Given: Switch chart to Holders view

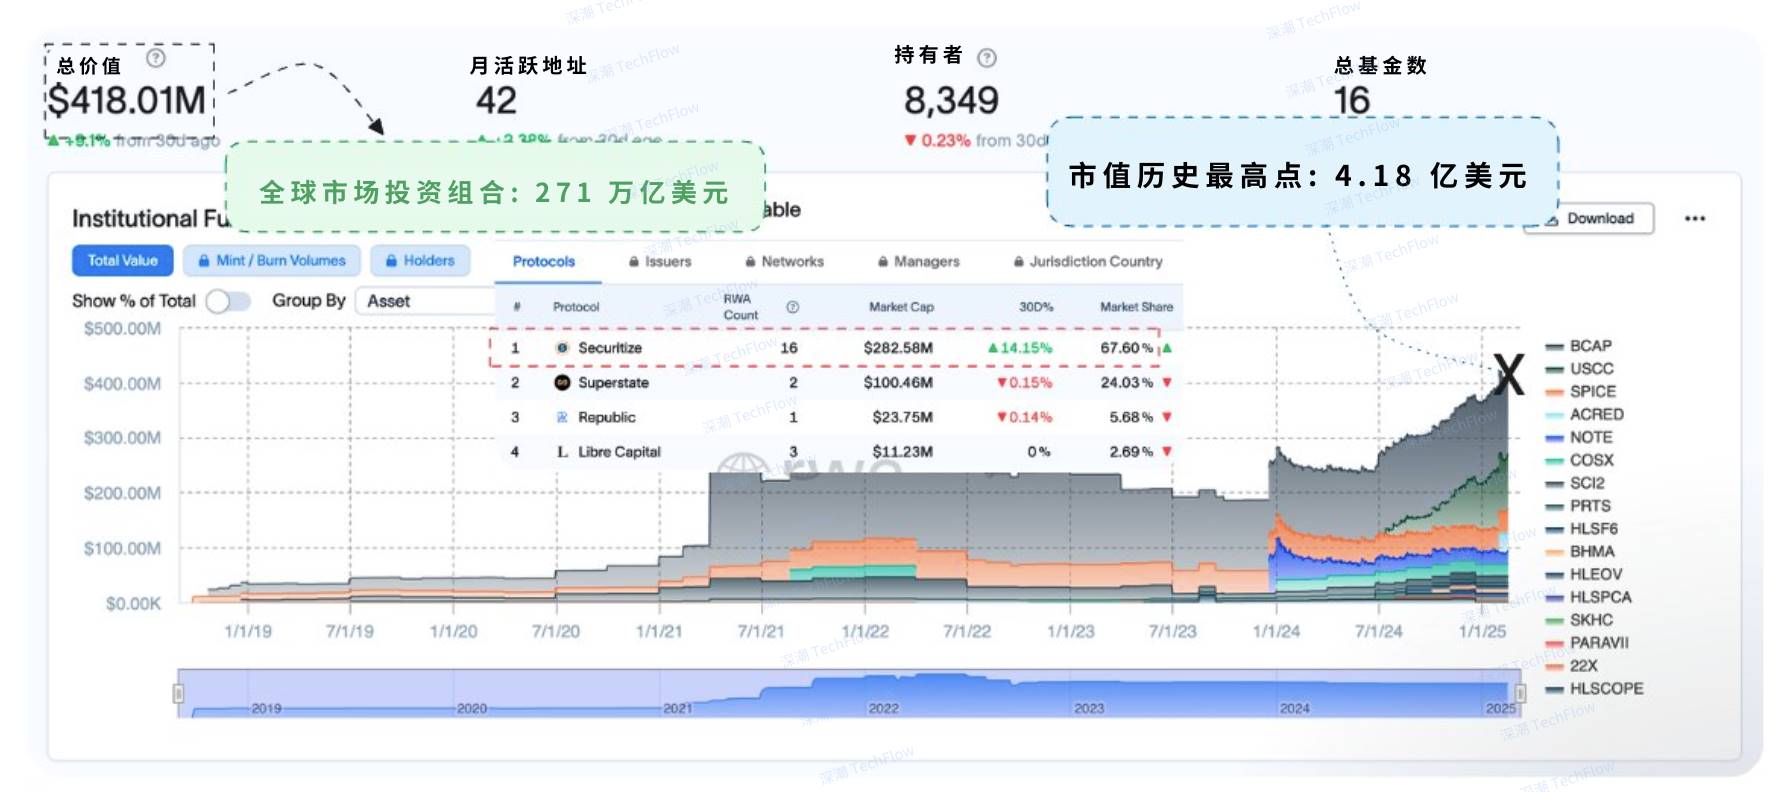Looking at the screenshot, I should (420, 260).
